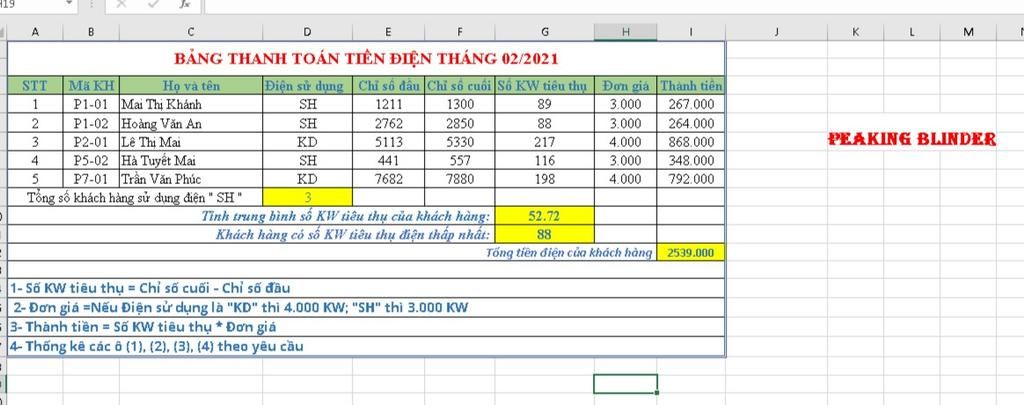
Task: Select the Điện sử dụng header cell
Action: click(x=308, y=86)
